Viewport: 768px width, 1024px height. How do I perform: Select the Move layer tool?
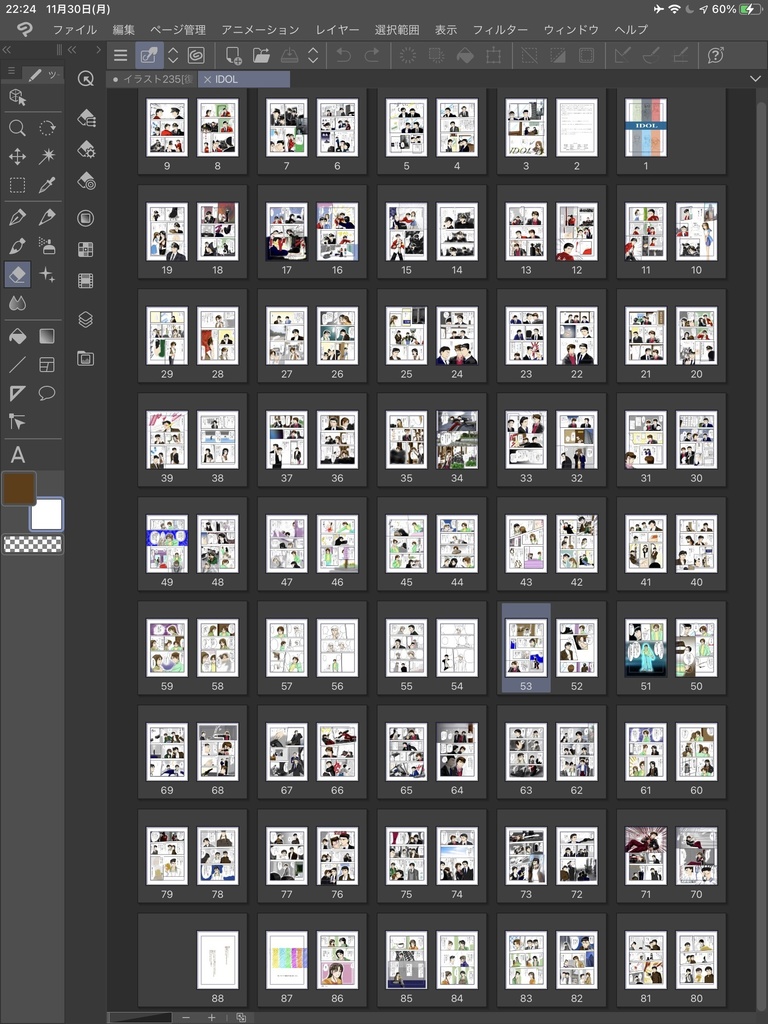[x=18, y=156]
